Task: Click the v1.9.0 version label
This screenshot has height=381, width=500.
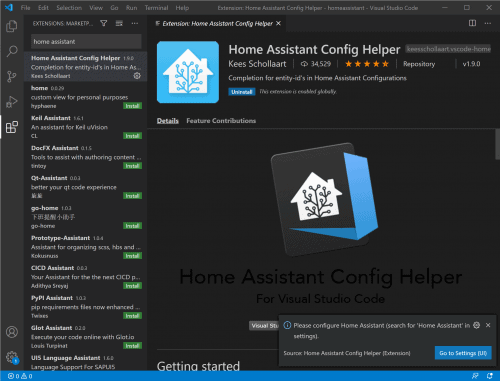Action: [471, 64]
